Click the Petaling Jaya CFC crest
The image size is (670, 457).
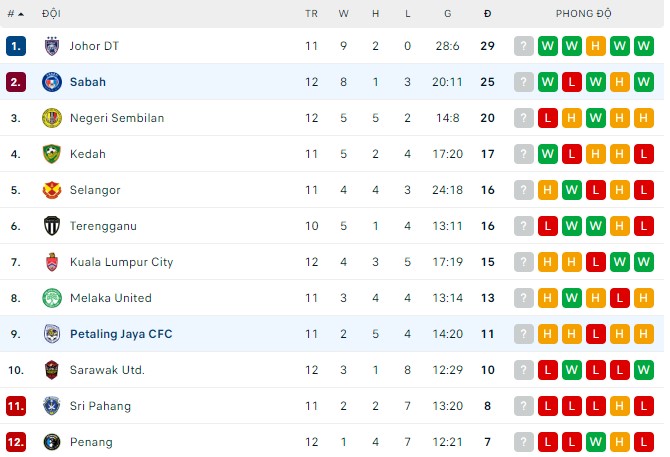coord(52,334)
